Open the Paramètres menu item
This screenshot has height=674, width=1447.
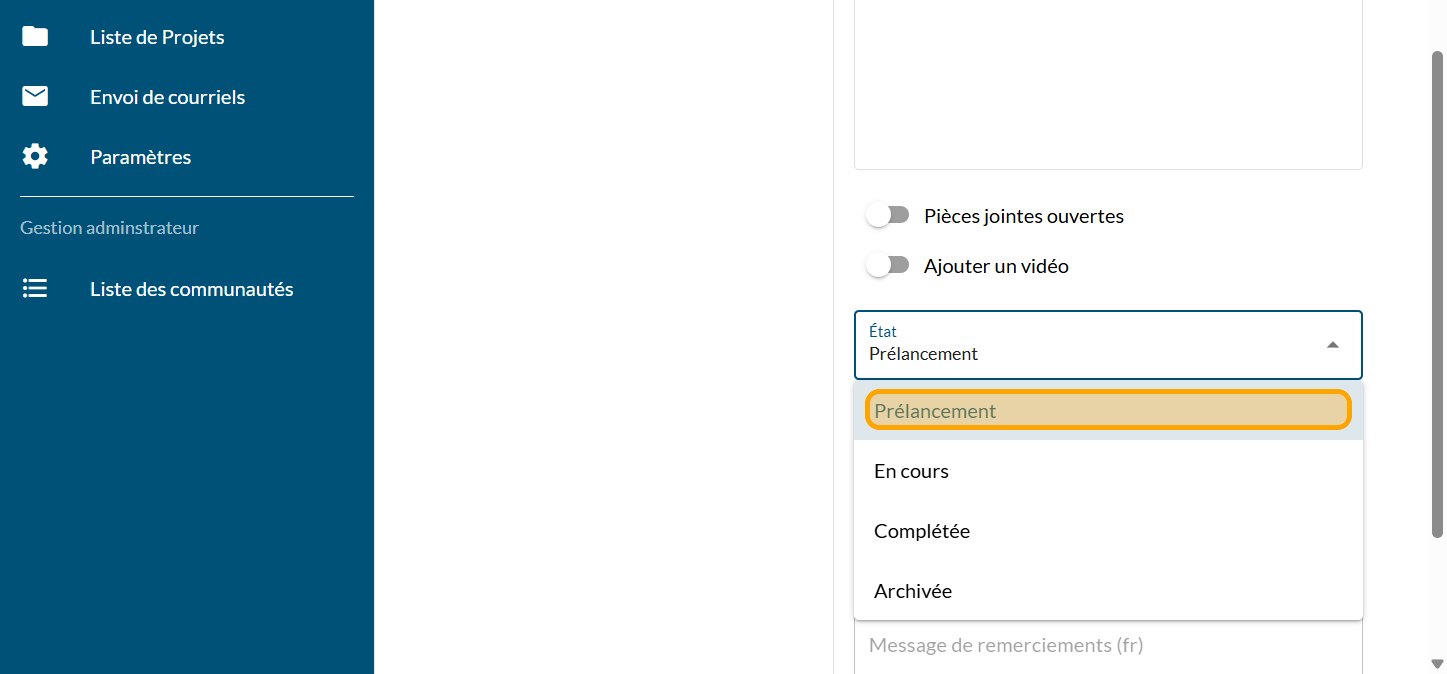point(140,157)
